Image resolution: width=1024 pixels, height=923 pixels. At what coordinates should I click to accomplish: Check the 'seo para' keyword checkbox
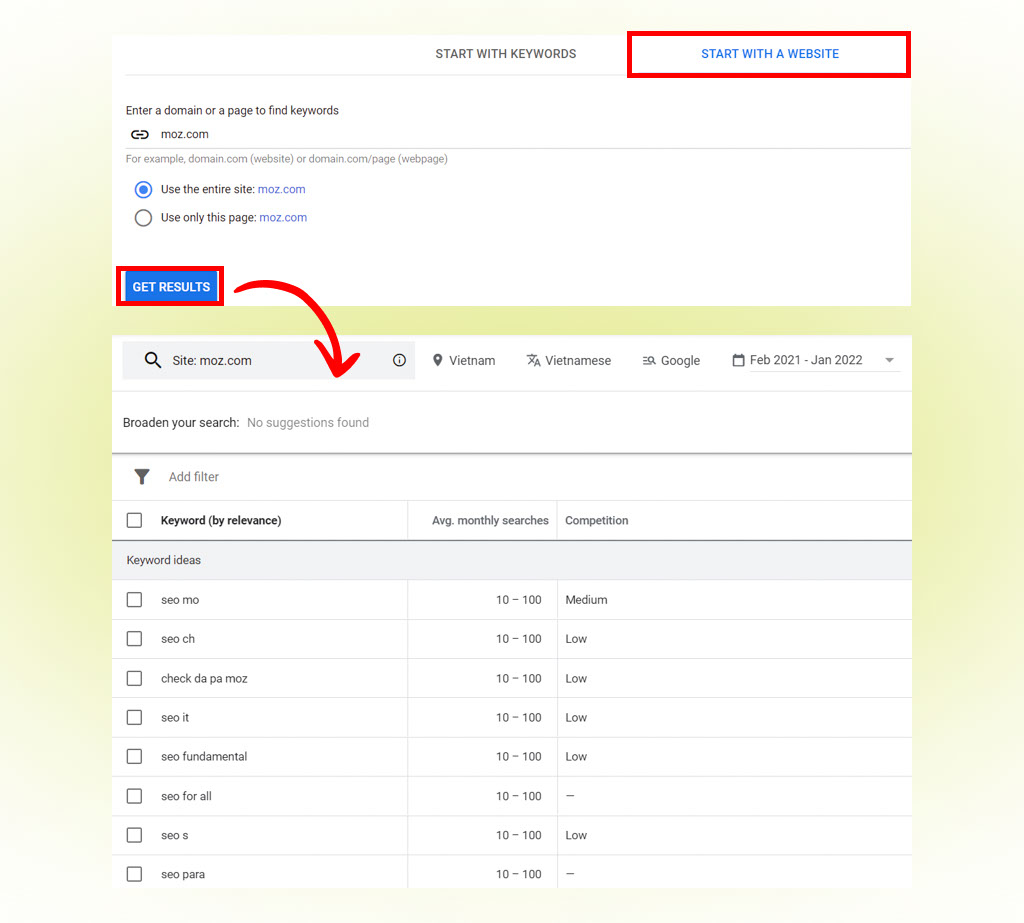[135, 874]
